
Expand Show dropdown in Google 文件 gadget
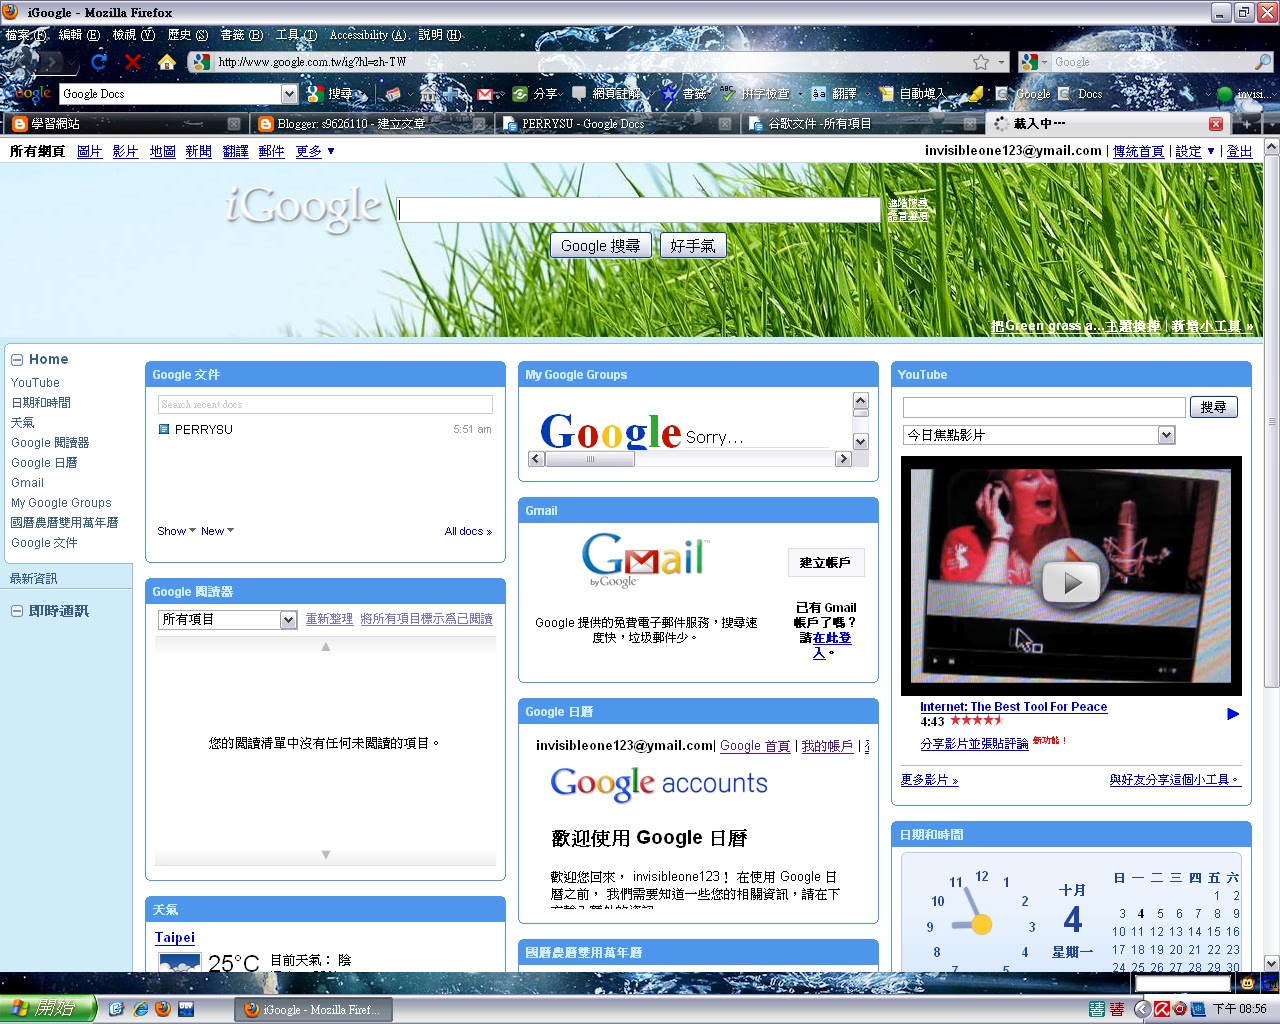tap(176, 531)
